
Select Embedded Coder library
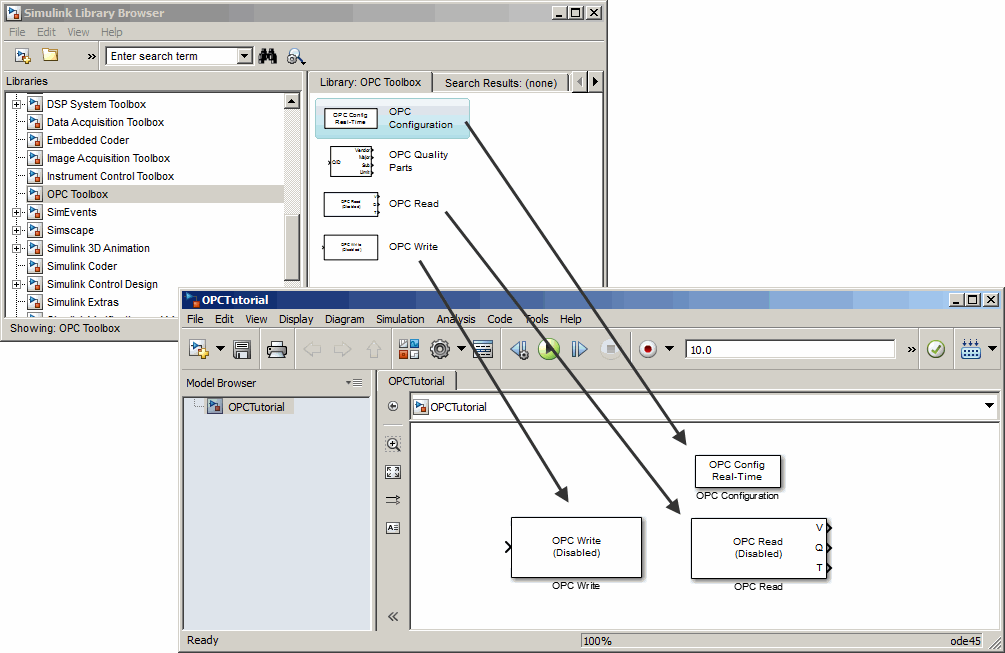tap(88, 140)
